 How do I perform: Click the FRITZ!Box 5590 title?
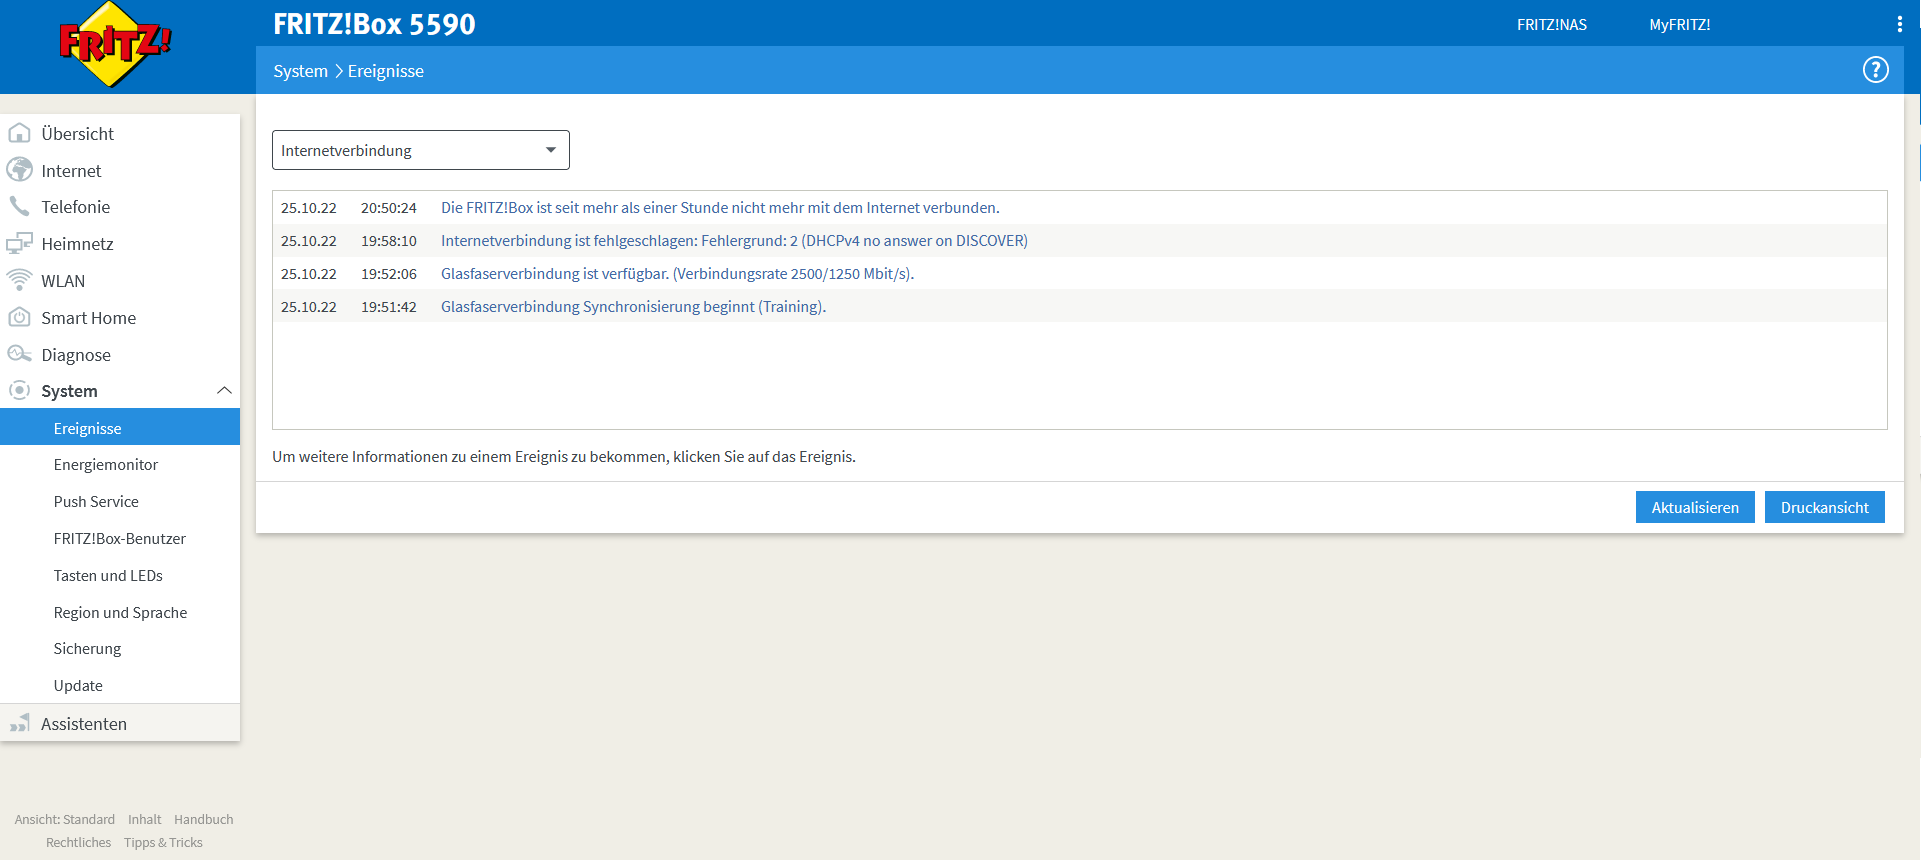(374, 24)
